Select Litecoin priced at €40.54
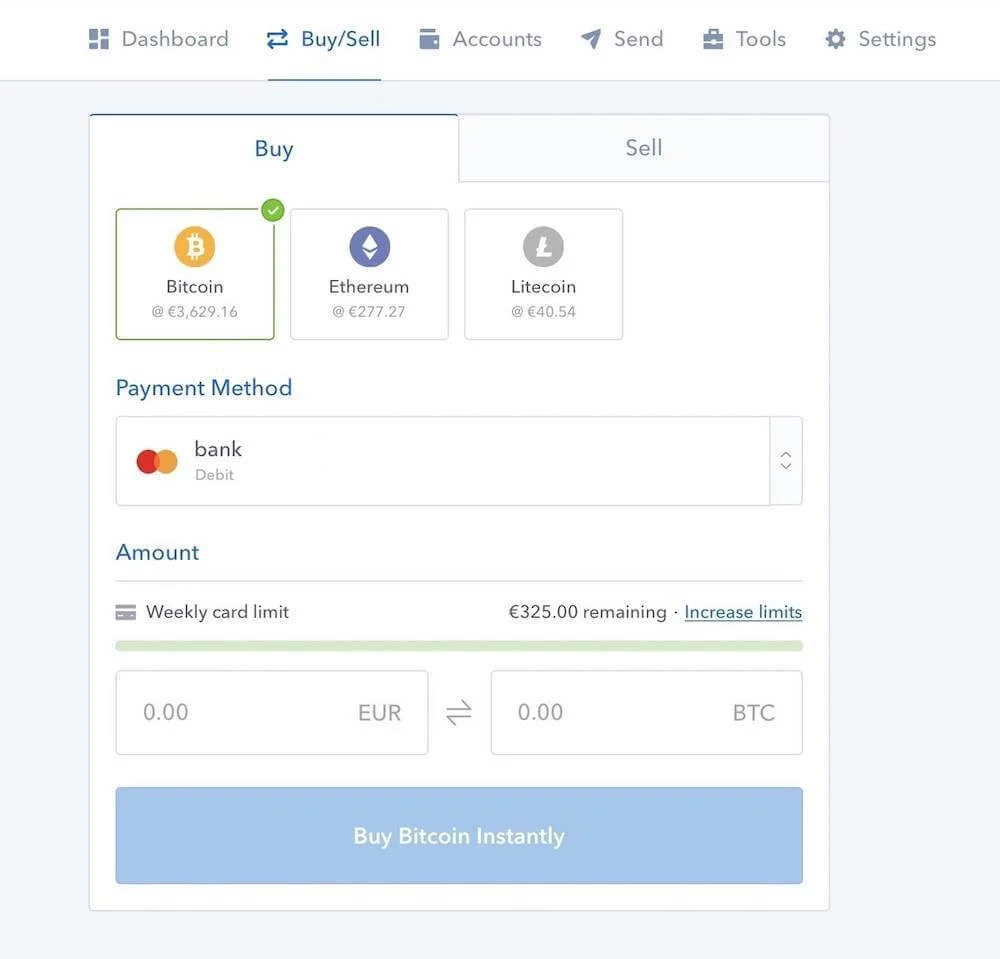Image resolution: width=1000 pixels, height=959 pixels. (x=543, y=274)
